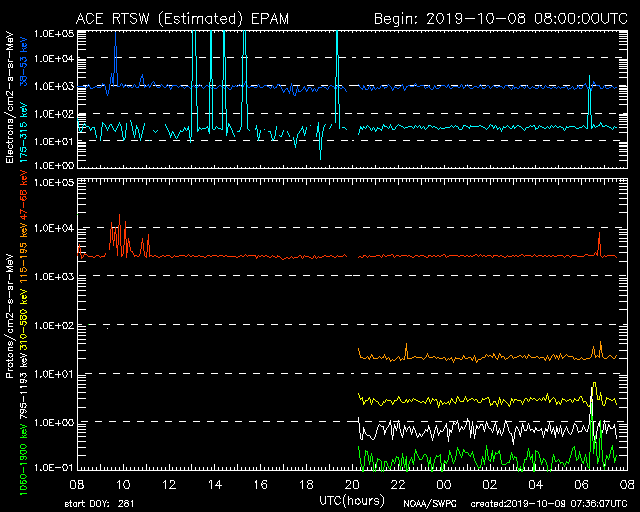Click the 04 hour tick on time axis
The width and height of the screenshot is (640, 512).
535,482
